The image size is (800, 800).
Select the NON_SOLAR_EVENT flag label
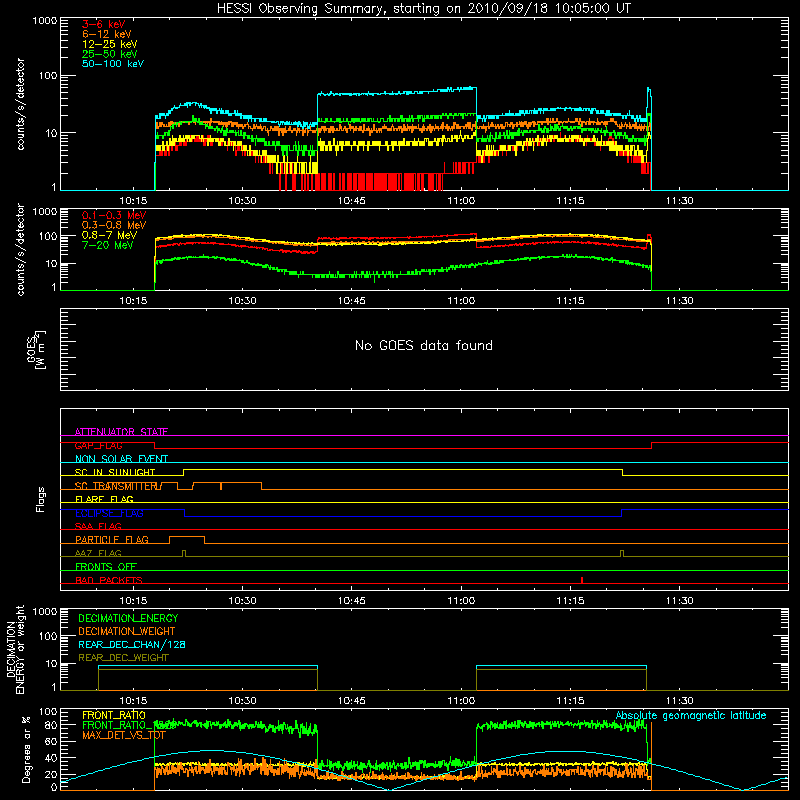pyautogui.click(x=121, y=459)
